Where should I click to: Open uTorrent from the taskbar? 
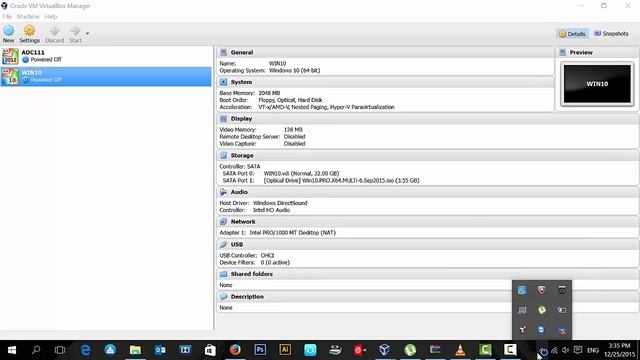(409, 350)
